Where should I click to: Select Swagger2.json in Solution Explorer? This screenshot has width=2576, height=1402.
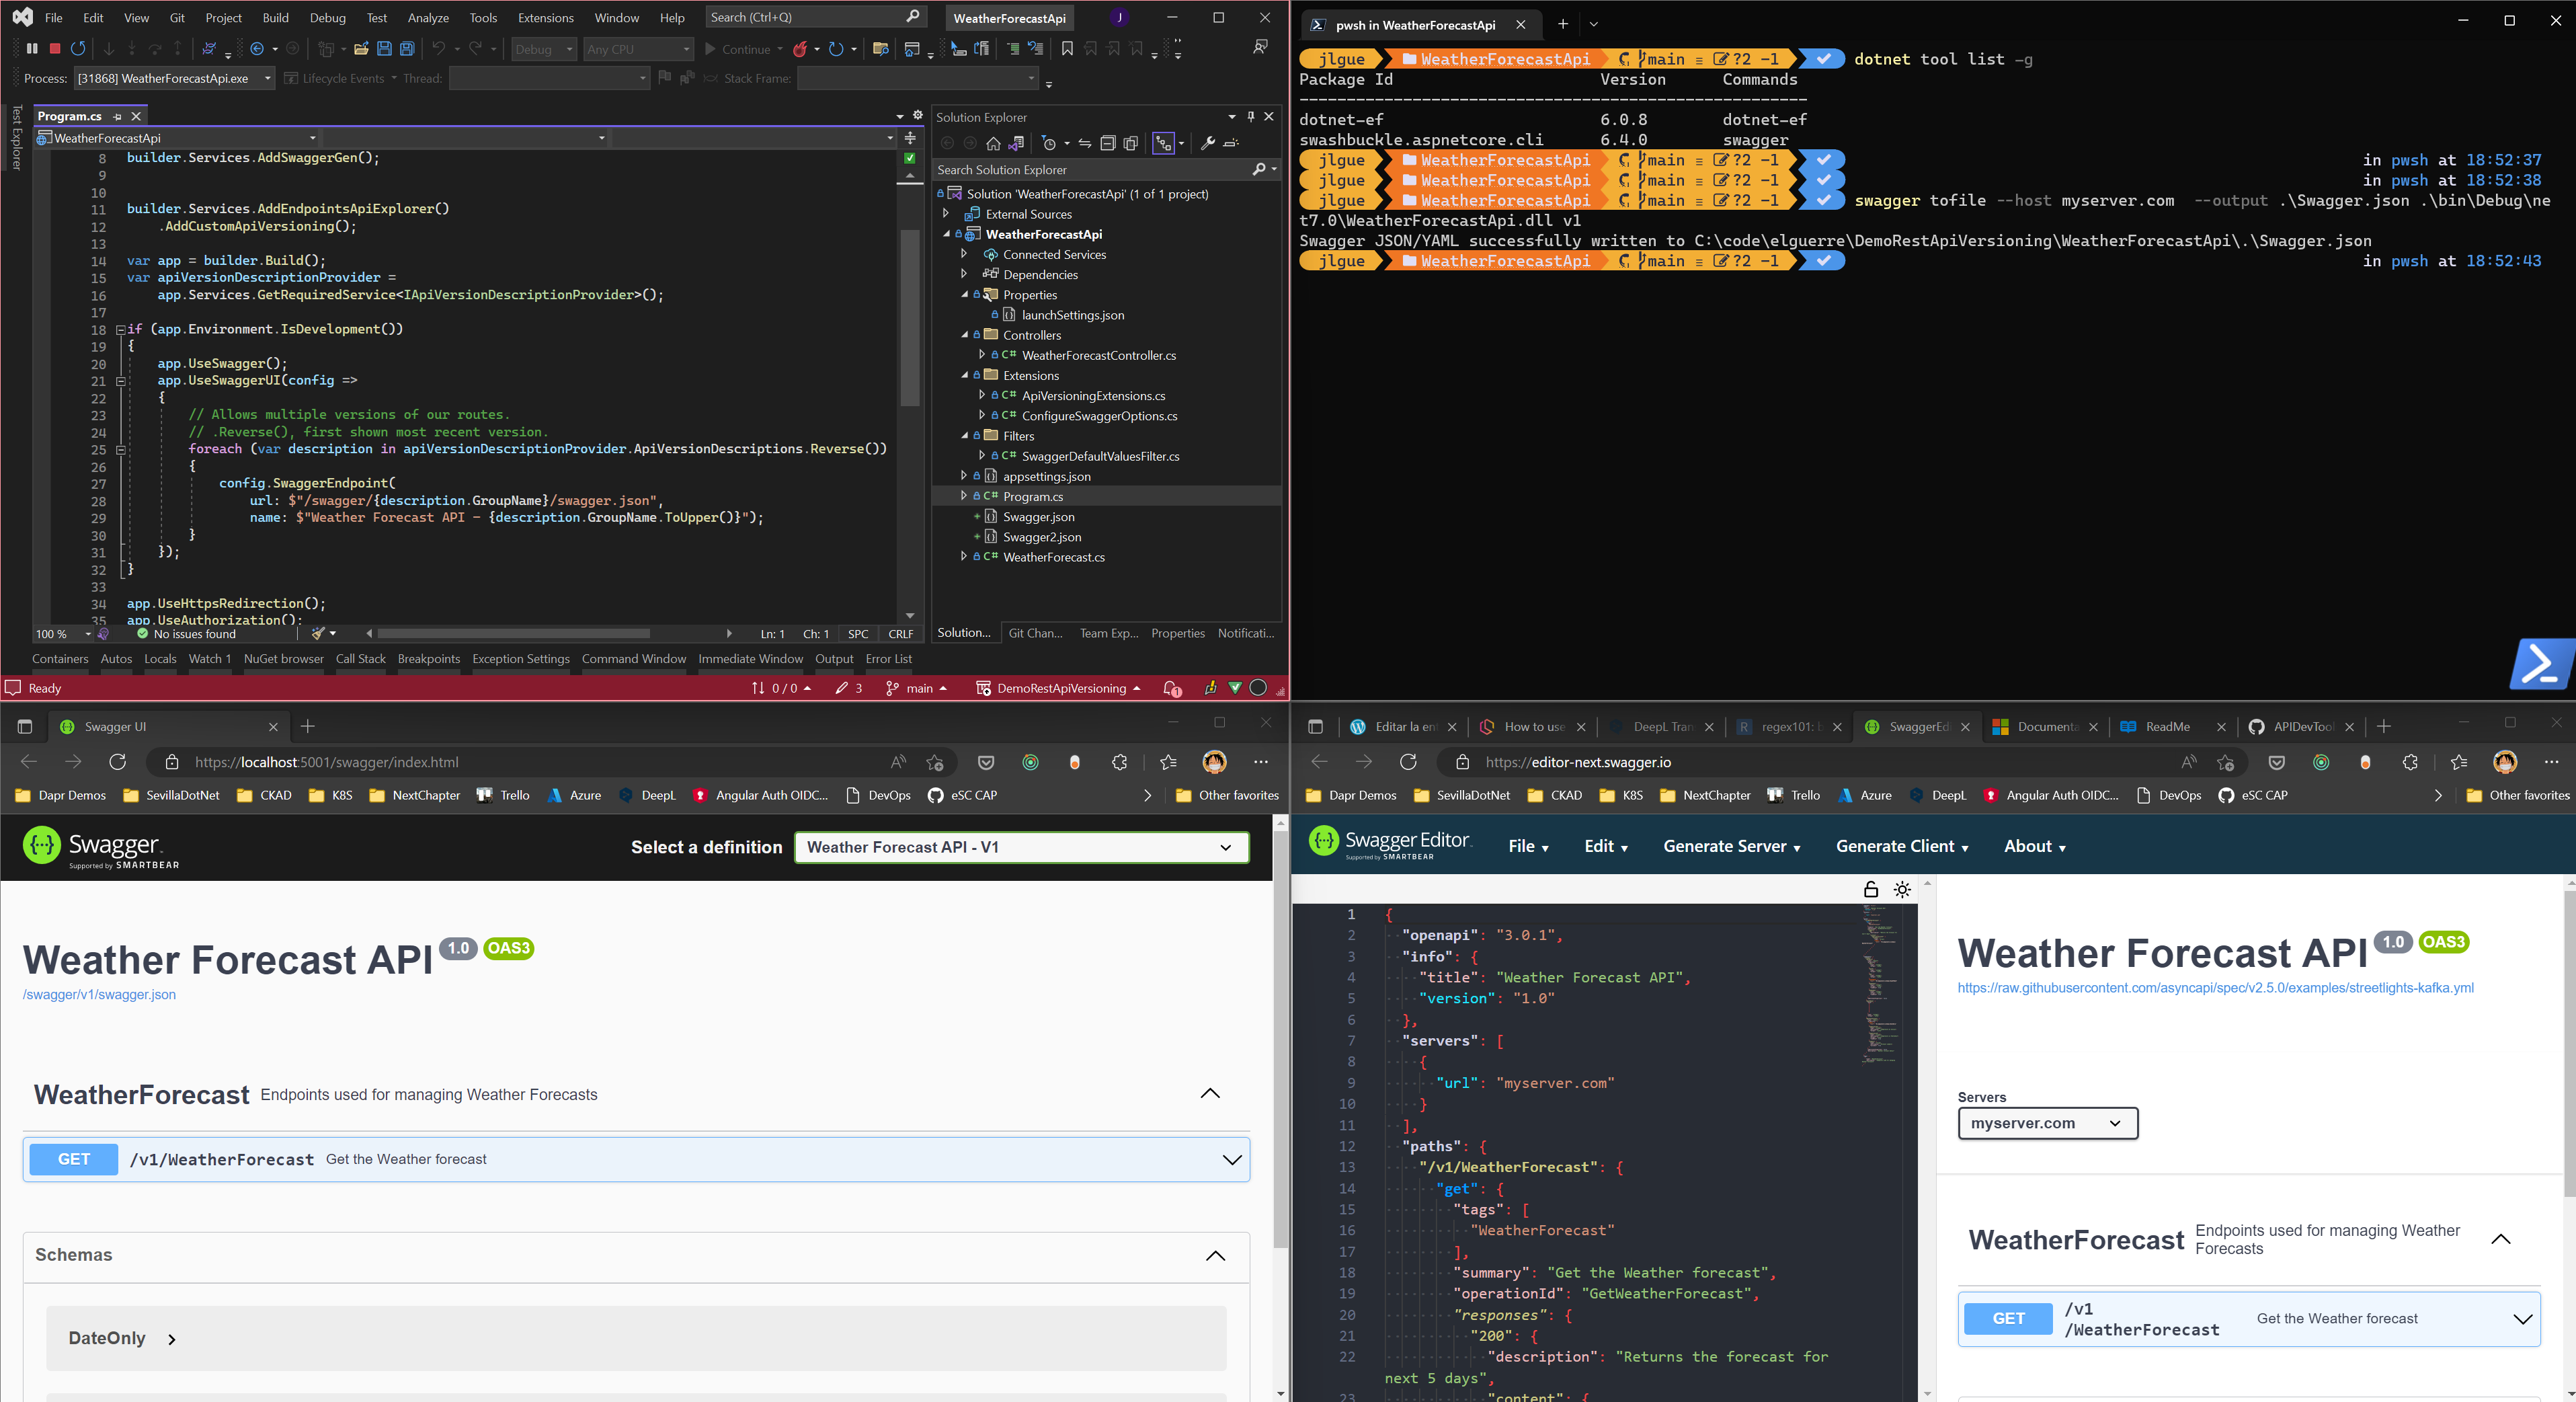coord(1041,537)
